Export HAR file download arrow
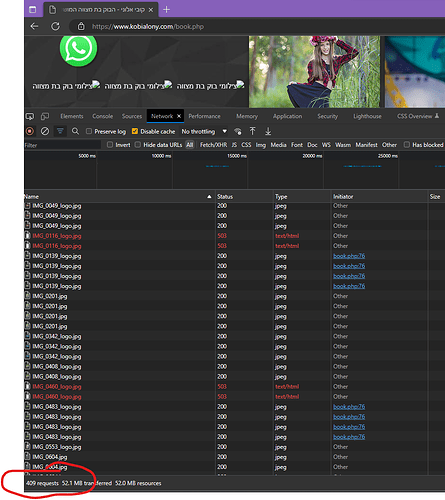The width and height of the screenshot is (445, 500). [x=268, y=131]
